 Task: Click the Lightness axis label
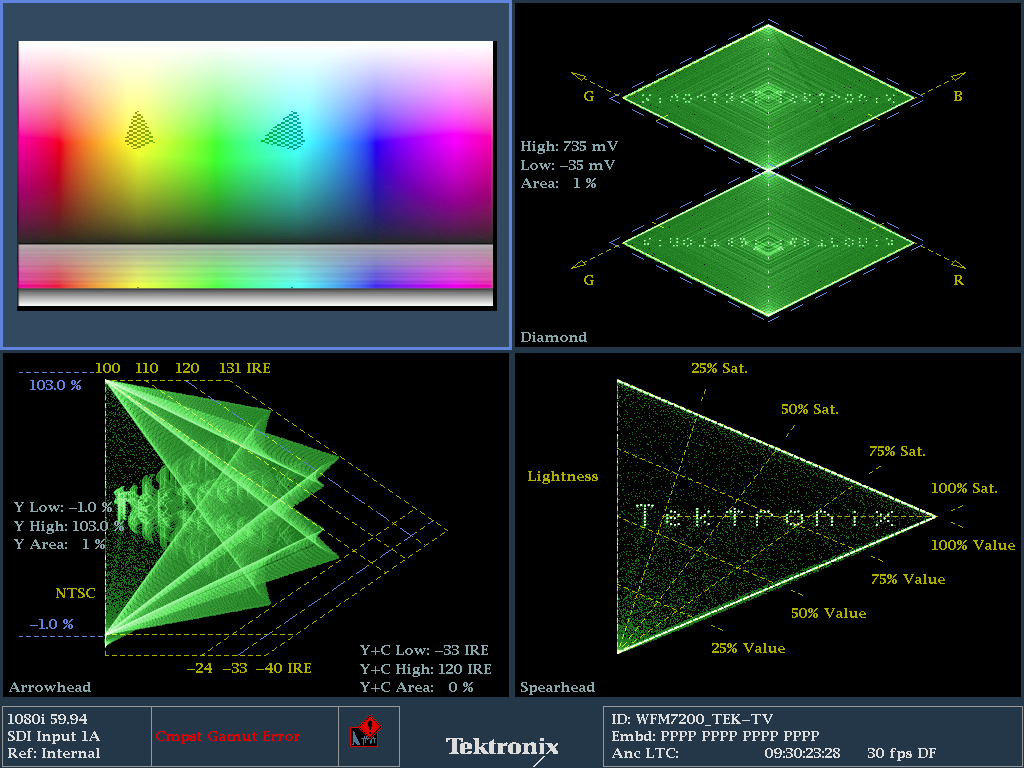click(562, 476)
